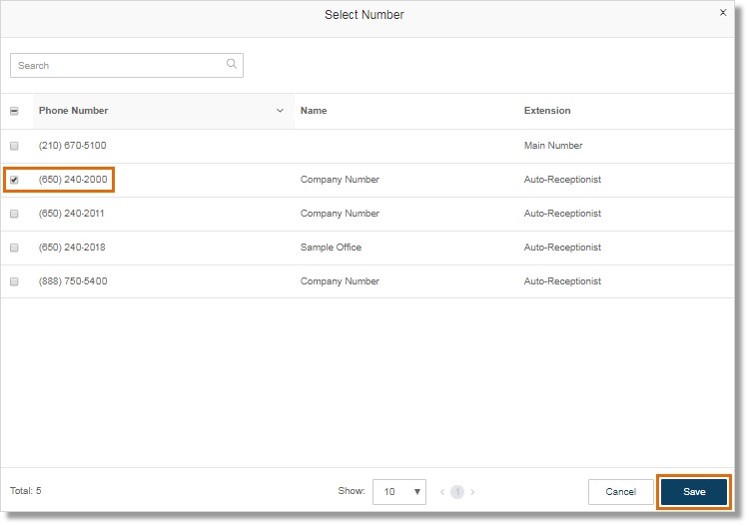Select the (650) 240-2018 phone number text

(x=72, y=247)
